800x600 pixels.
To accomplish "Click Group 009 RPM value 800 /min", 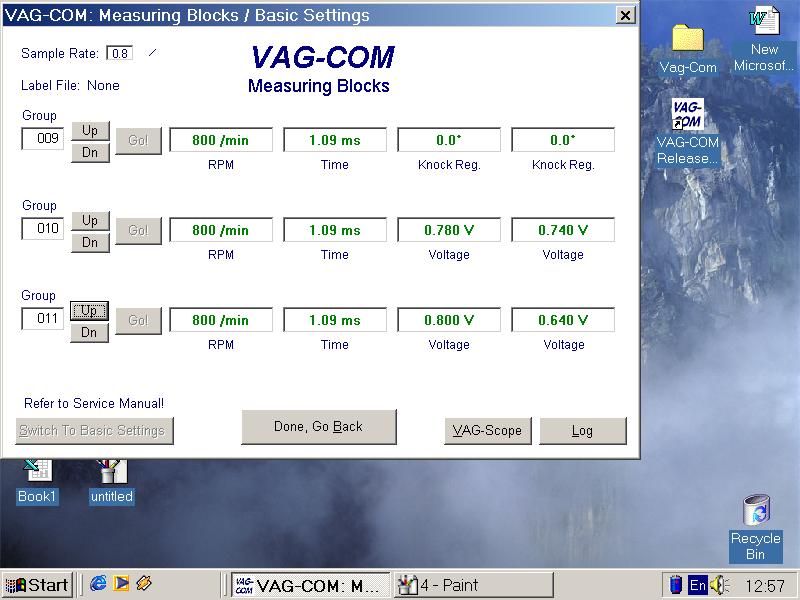I will coord(221,140).
